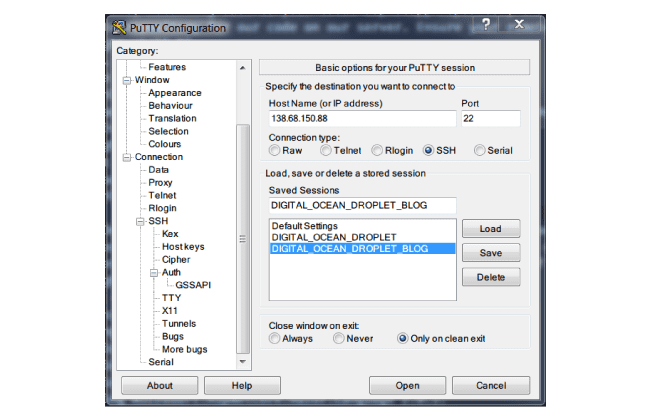Image resolution: width=650 pixels, height=420 pixels.
Task: Open the GSSAPI settings
Action: tap(193, 285)
